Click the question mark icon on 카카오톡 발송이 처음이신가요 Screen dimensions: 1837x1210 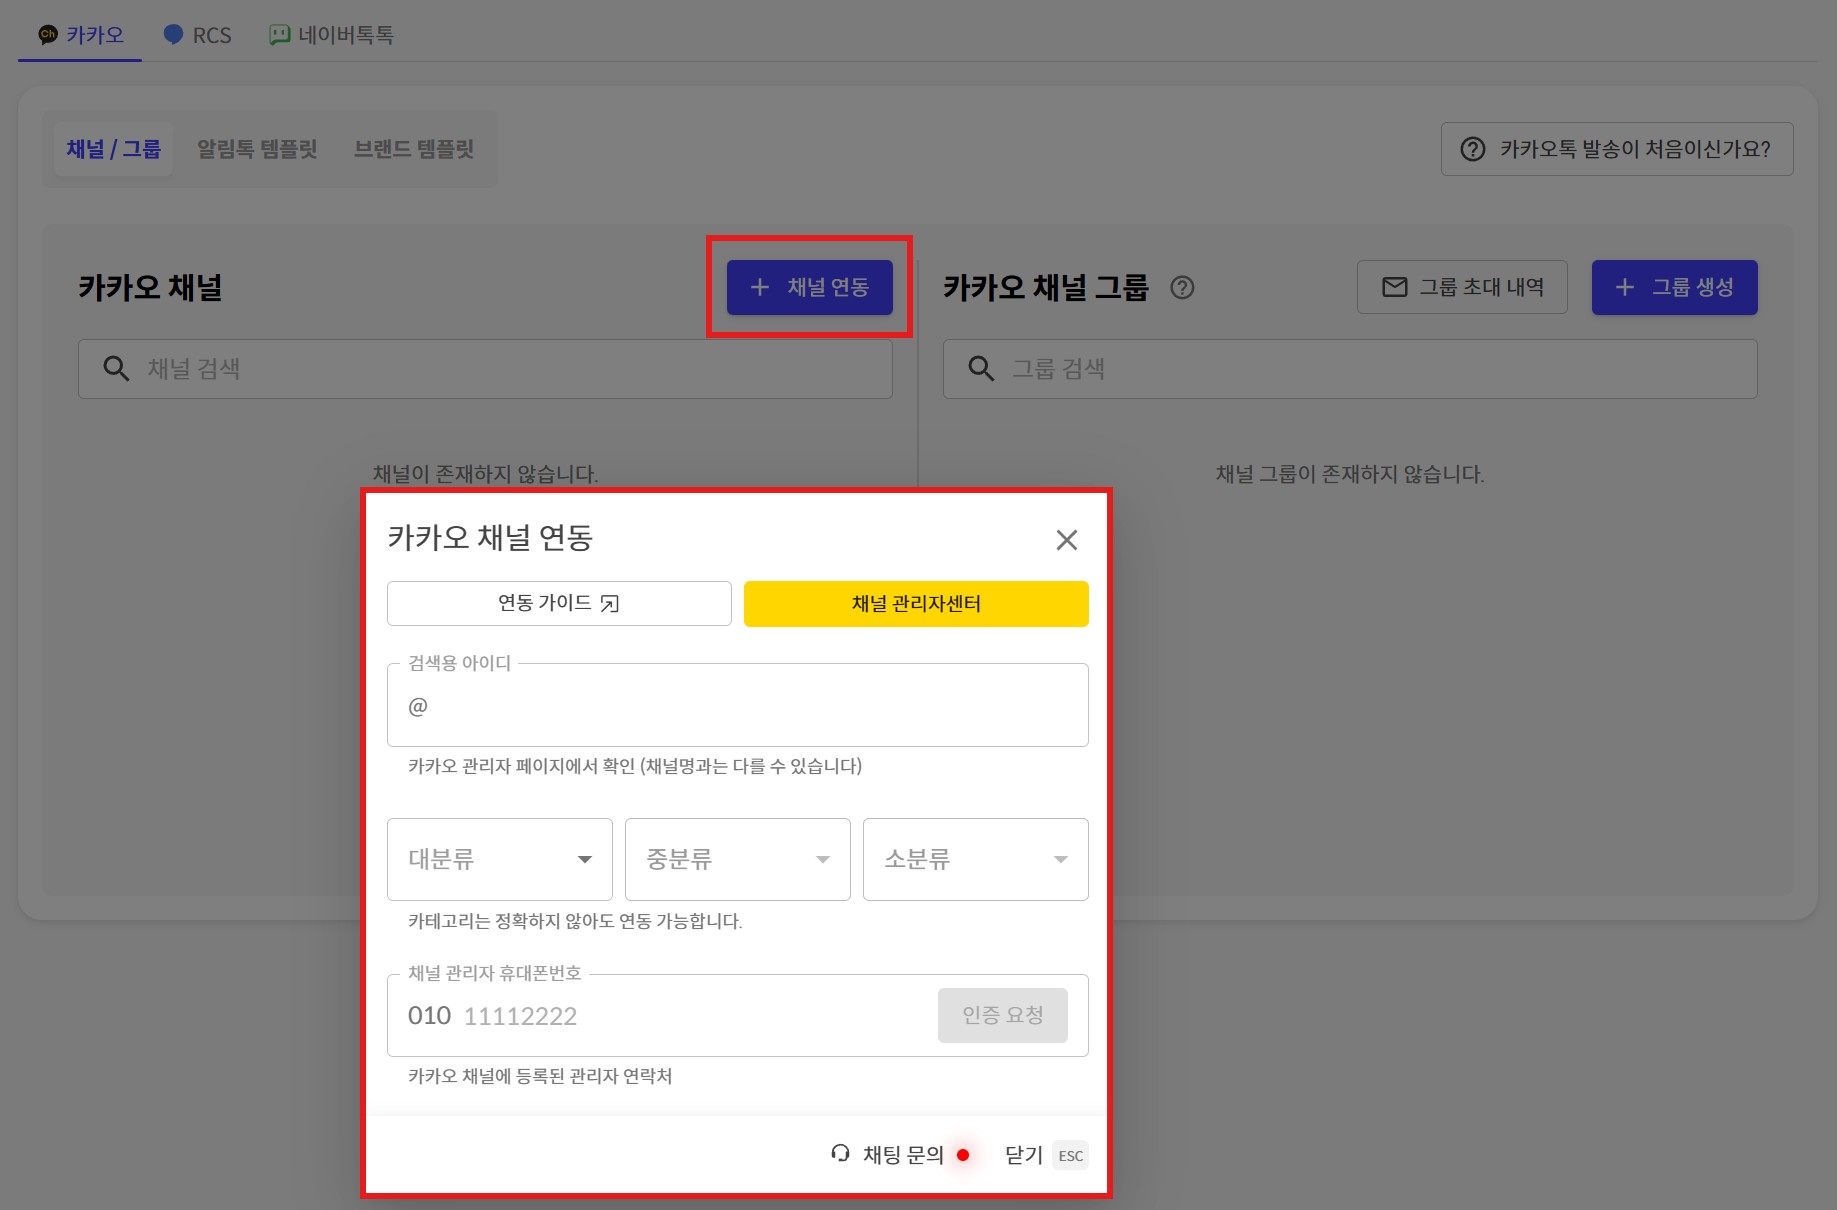1472,149
